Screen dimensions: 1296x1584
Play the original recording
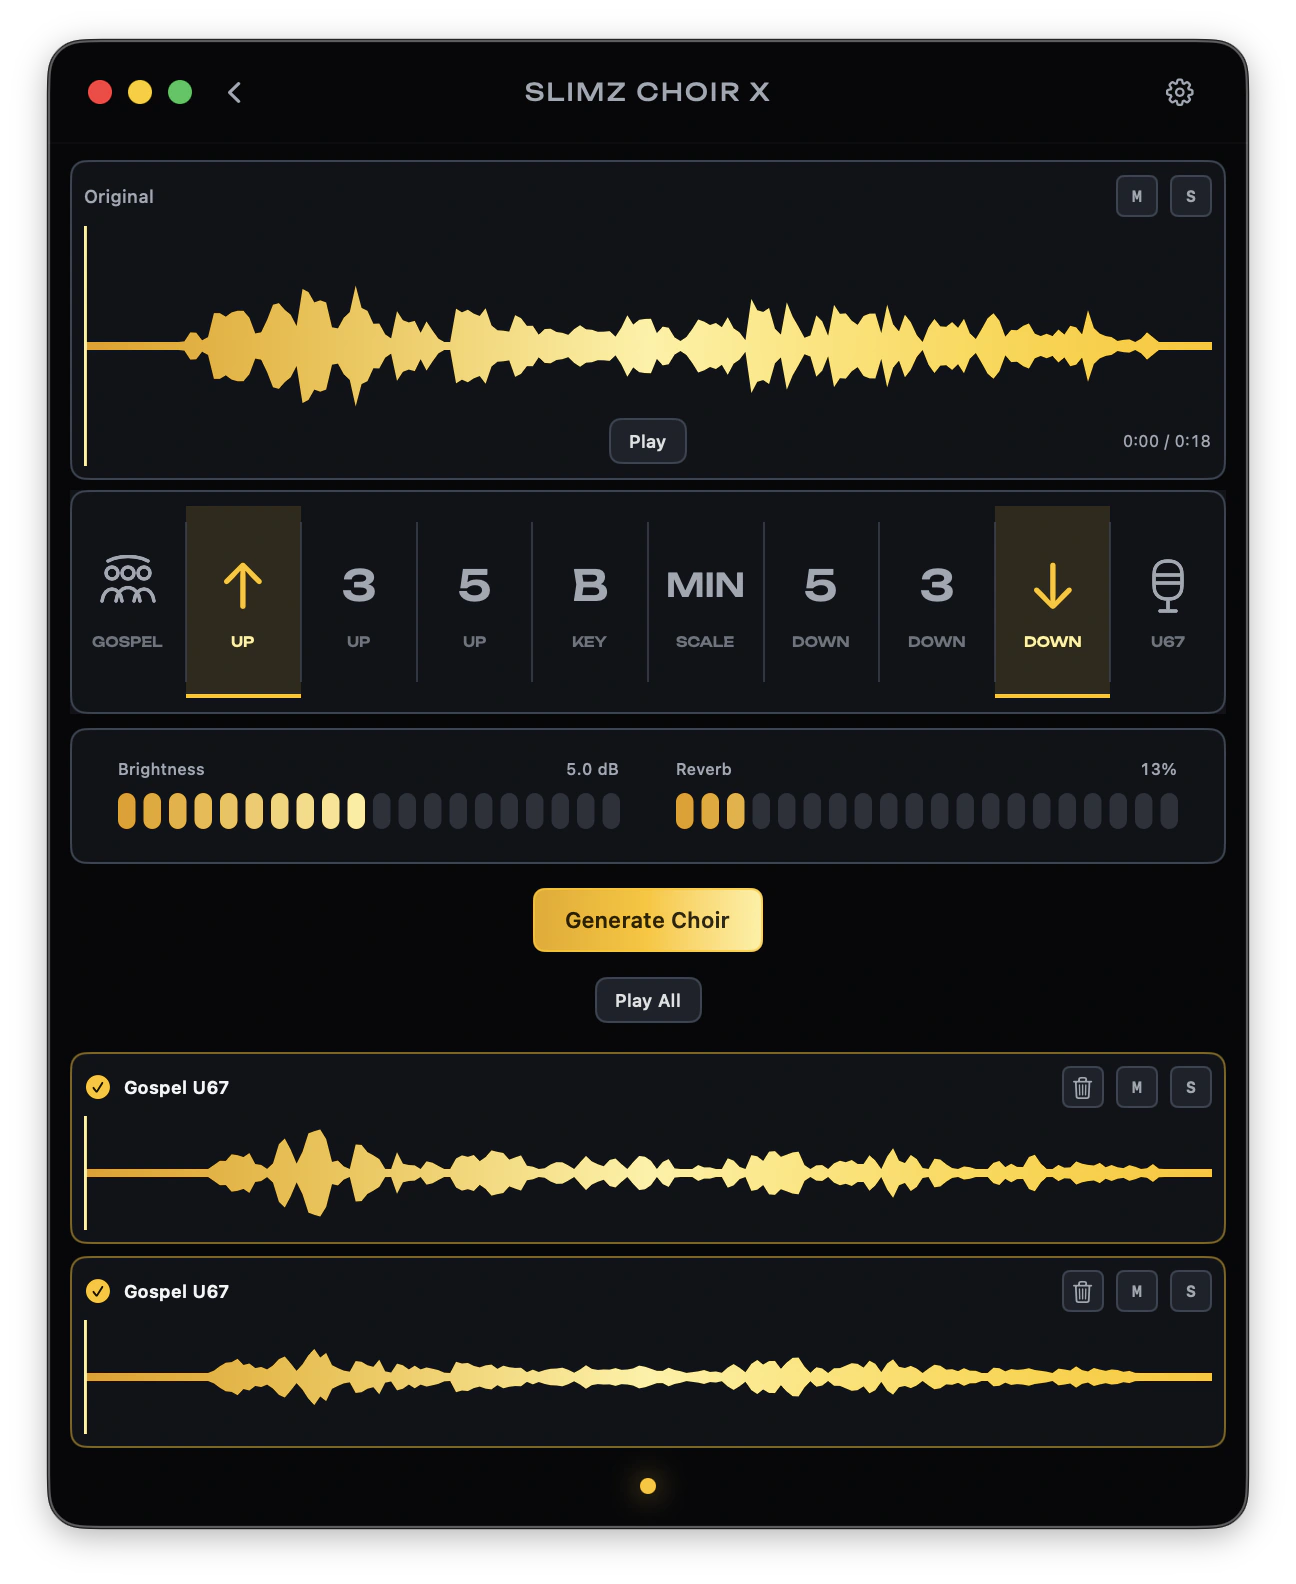coord(648,441)
